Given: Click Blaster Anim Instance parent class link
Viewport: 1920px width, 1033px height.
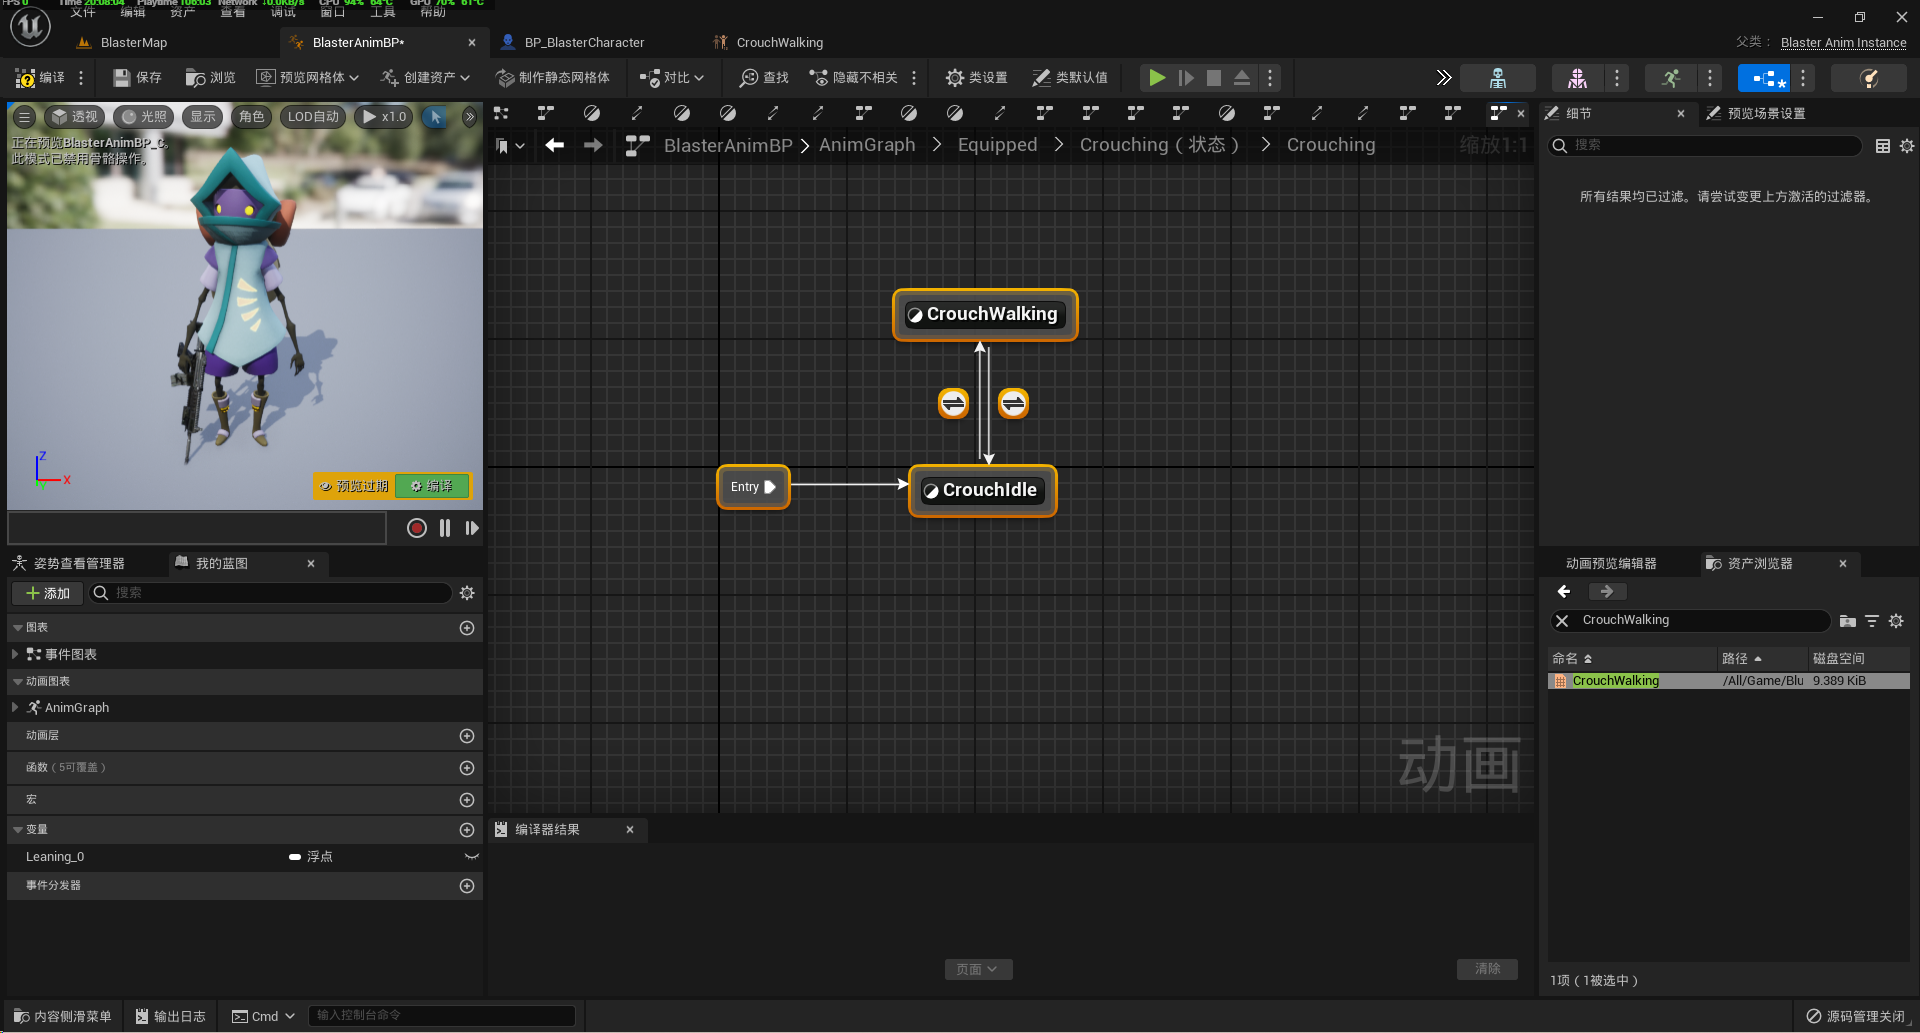Looking at the screenshot, I should [x=1843, y=42].
